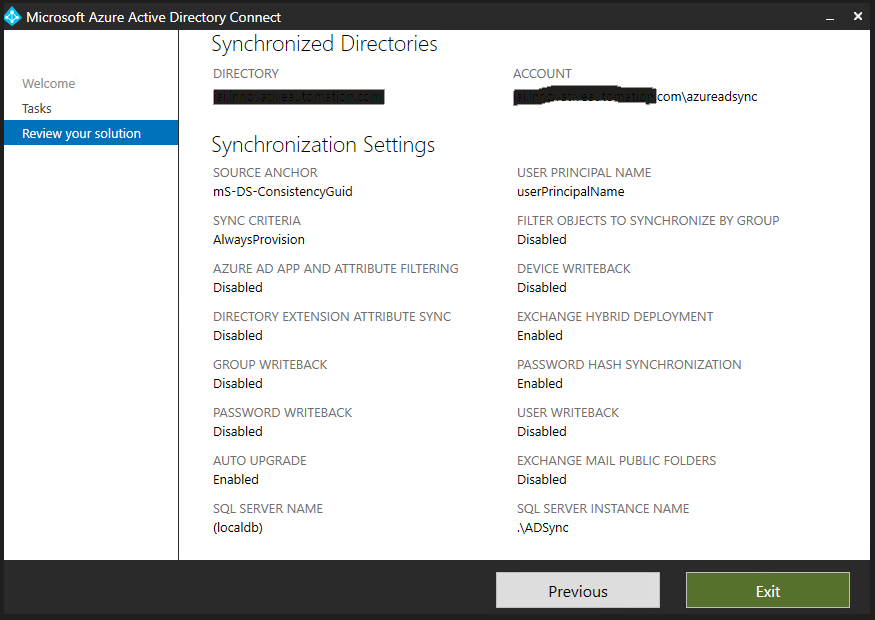Click the SQL SERVER INSTANCE NAME label
The image size is (875, 620).
tap(603, 508)
